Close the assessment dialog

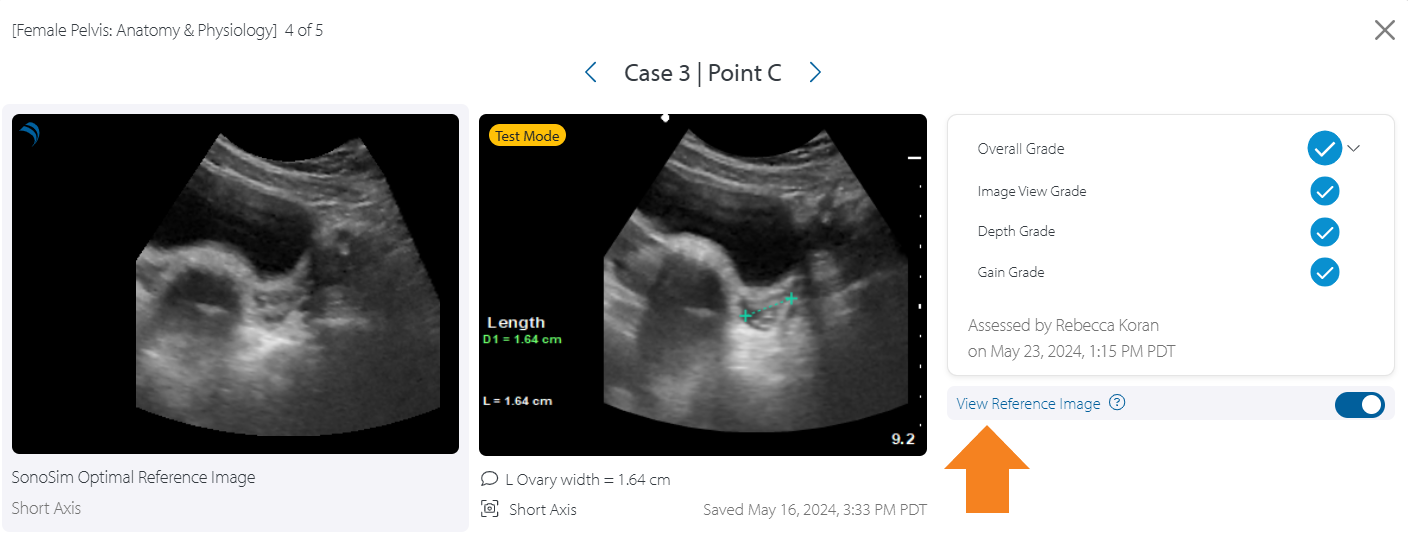point(1384,30)
